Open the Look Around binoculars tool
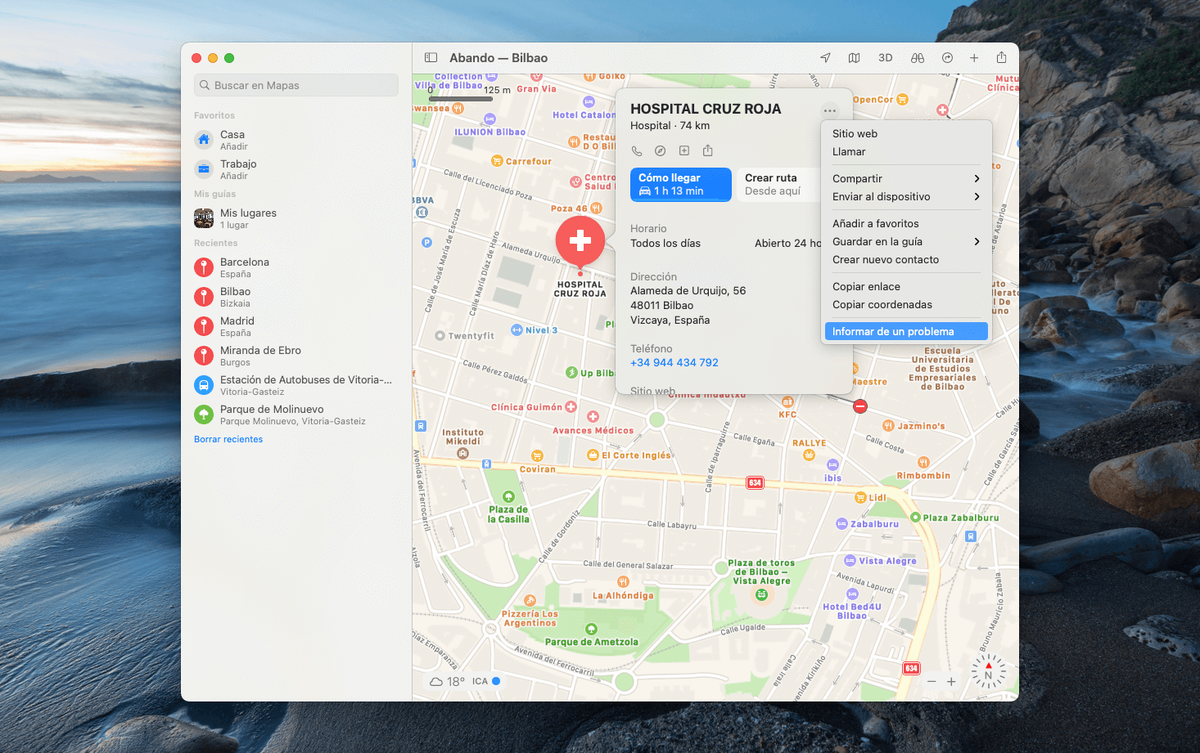 tap(916, 57)
